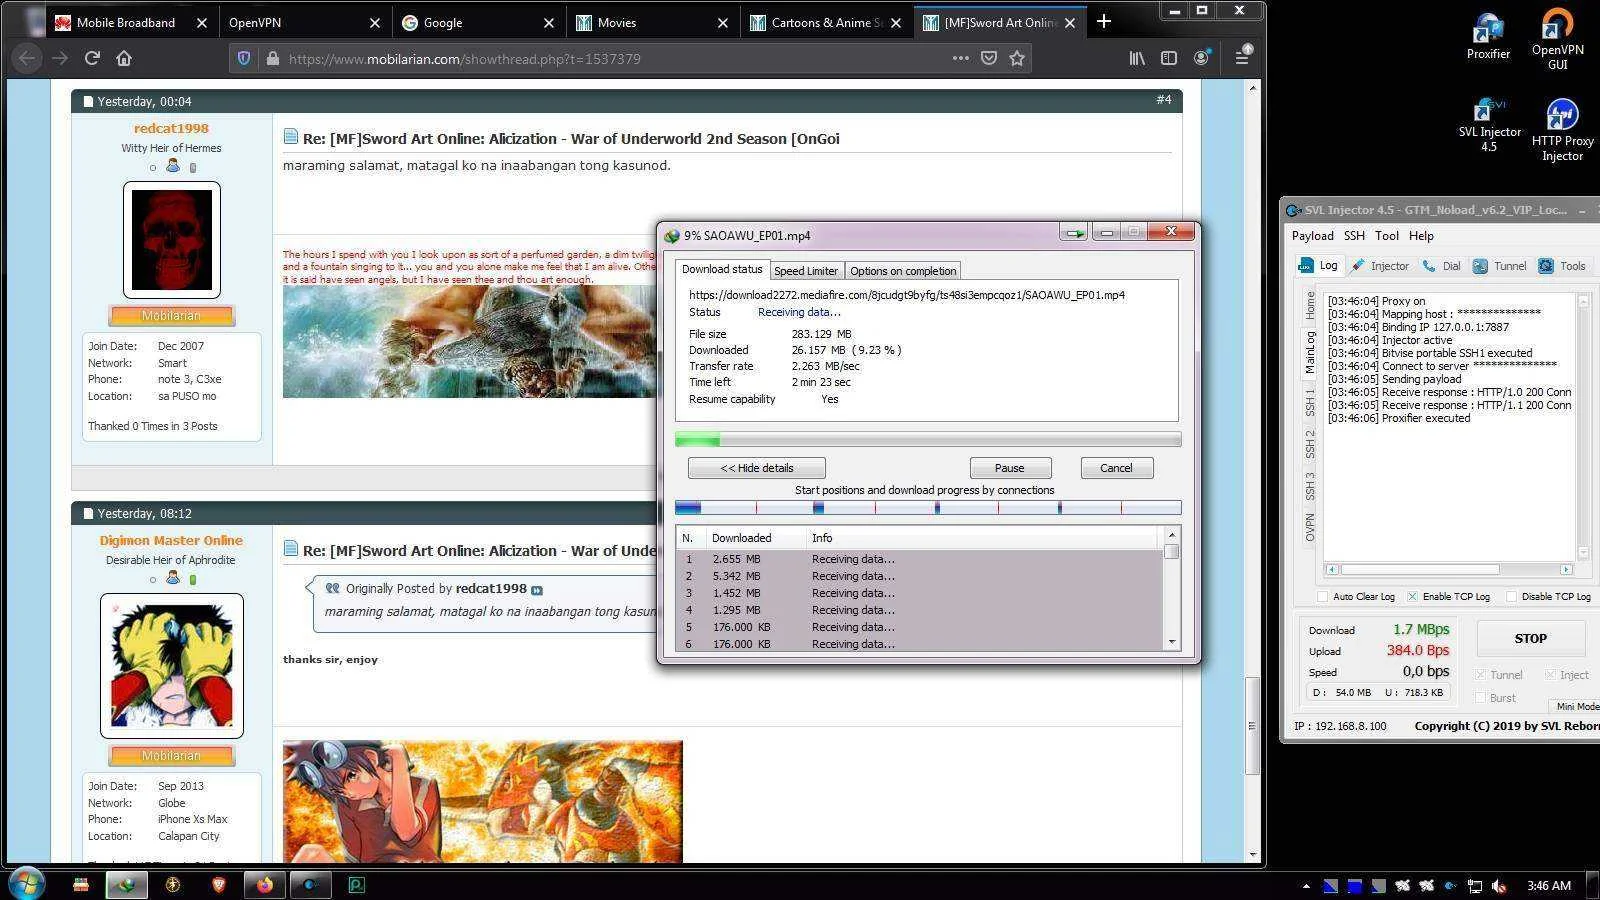Open OpenVPN GUI desktop shortcut

1557,40
